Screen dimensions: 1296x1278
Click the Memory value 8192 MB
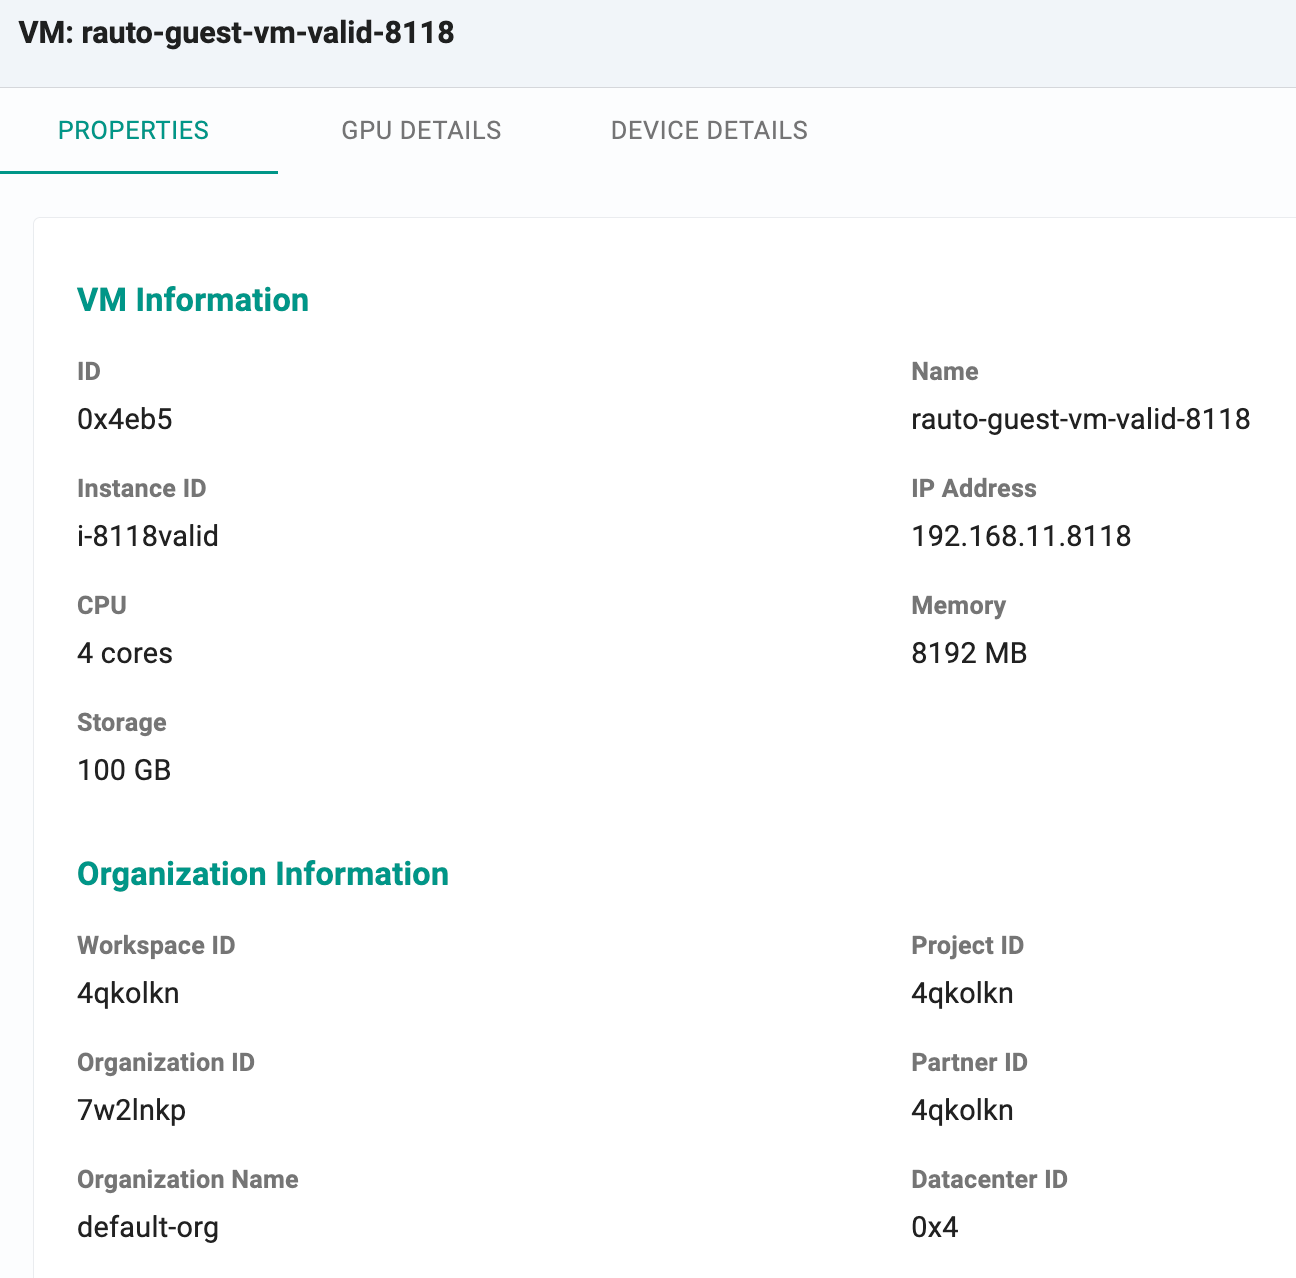[x=969, y=653]
